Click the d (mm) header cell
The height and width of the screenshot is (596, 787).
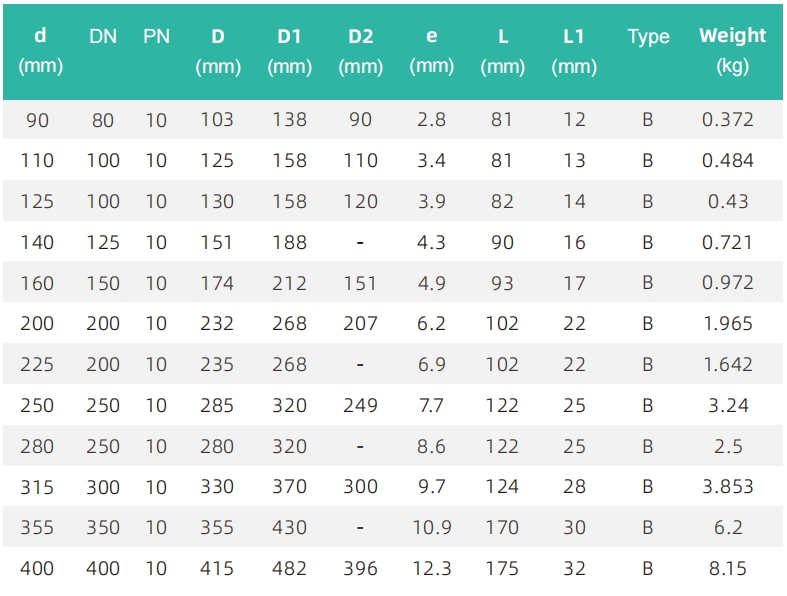pos(40,51)
